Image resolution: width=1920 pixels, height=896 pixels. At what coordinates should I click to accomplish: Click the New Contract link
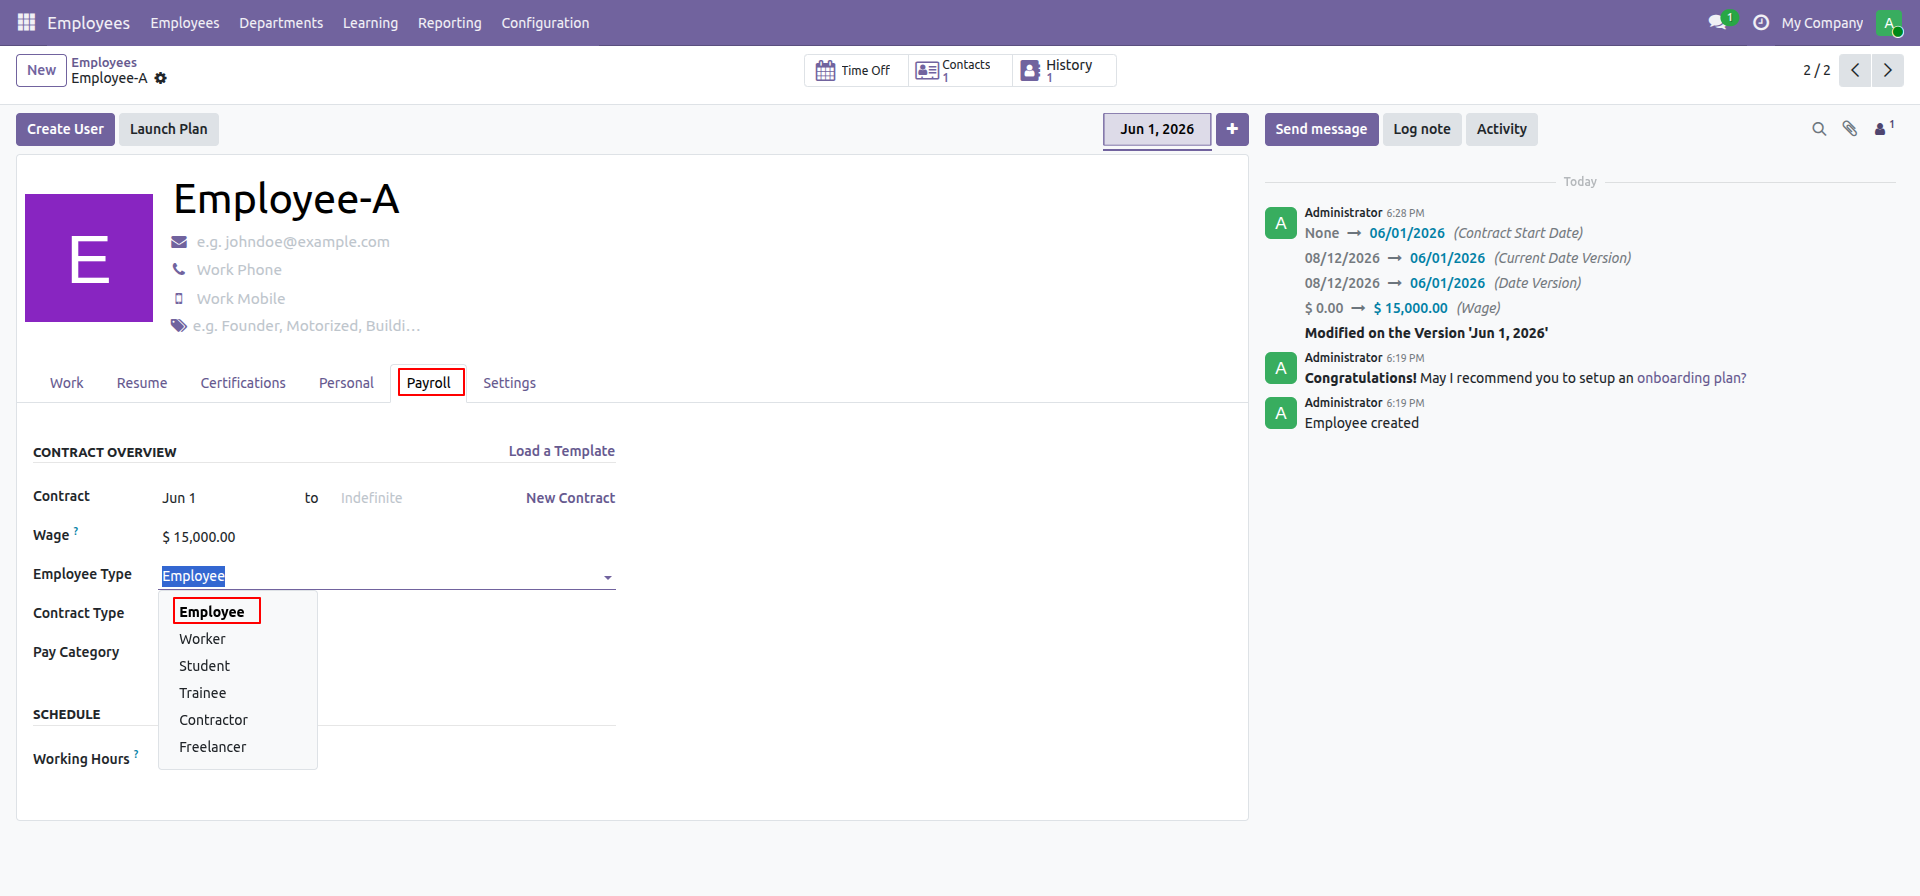(570, 498)
